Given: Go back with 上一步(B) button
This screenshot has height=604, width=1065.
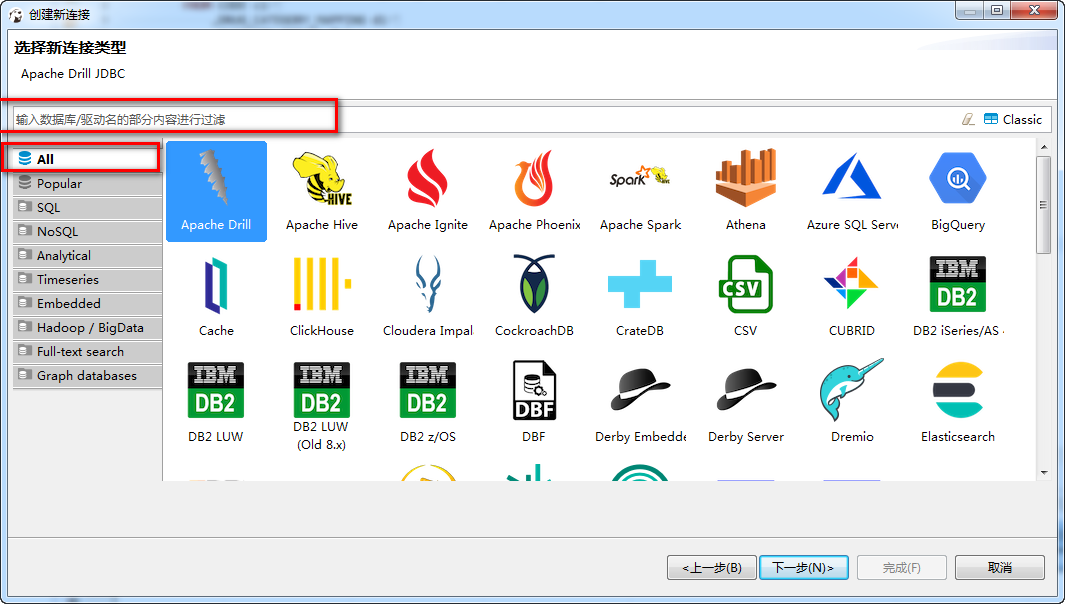Looking at the screenshot, I should point(712,567).
